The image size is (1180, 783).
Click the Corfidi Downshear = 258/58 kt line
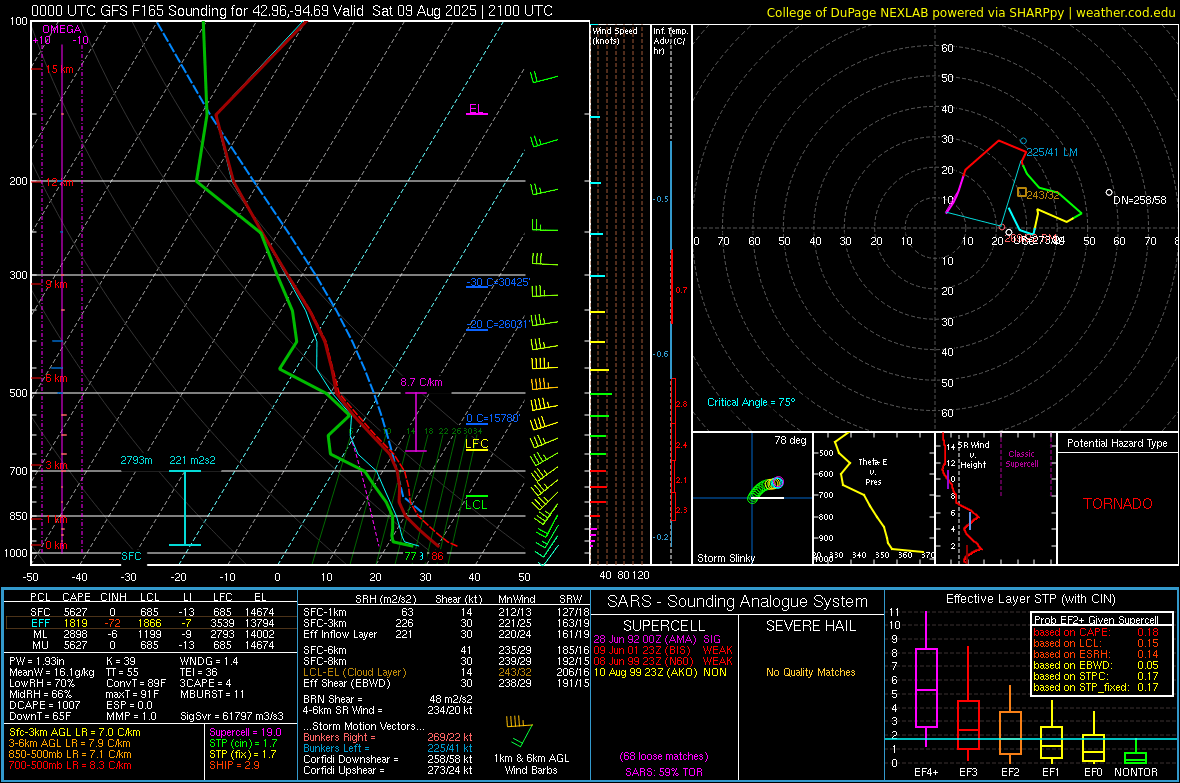tap(388, 759)
